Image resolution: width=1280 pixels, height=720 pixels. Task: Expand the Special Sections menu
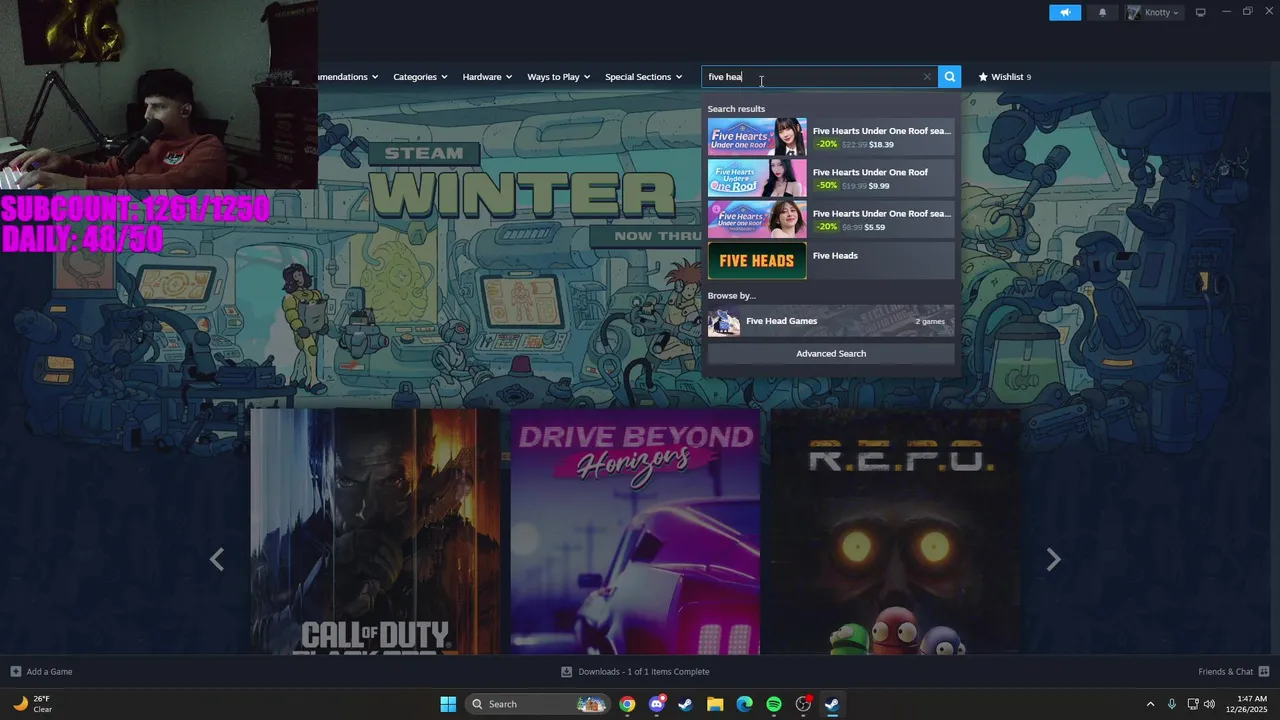pos(643,77)
